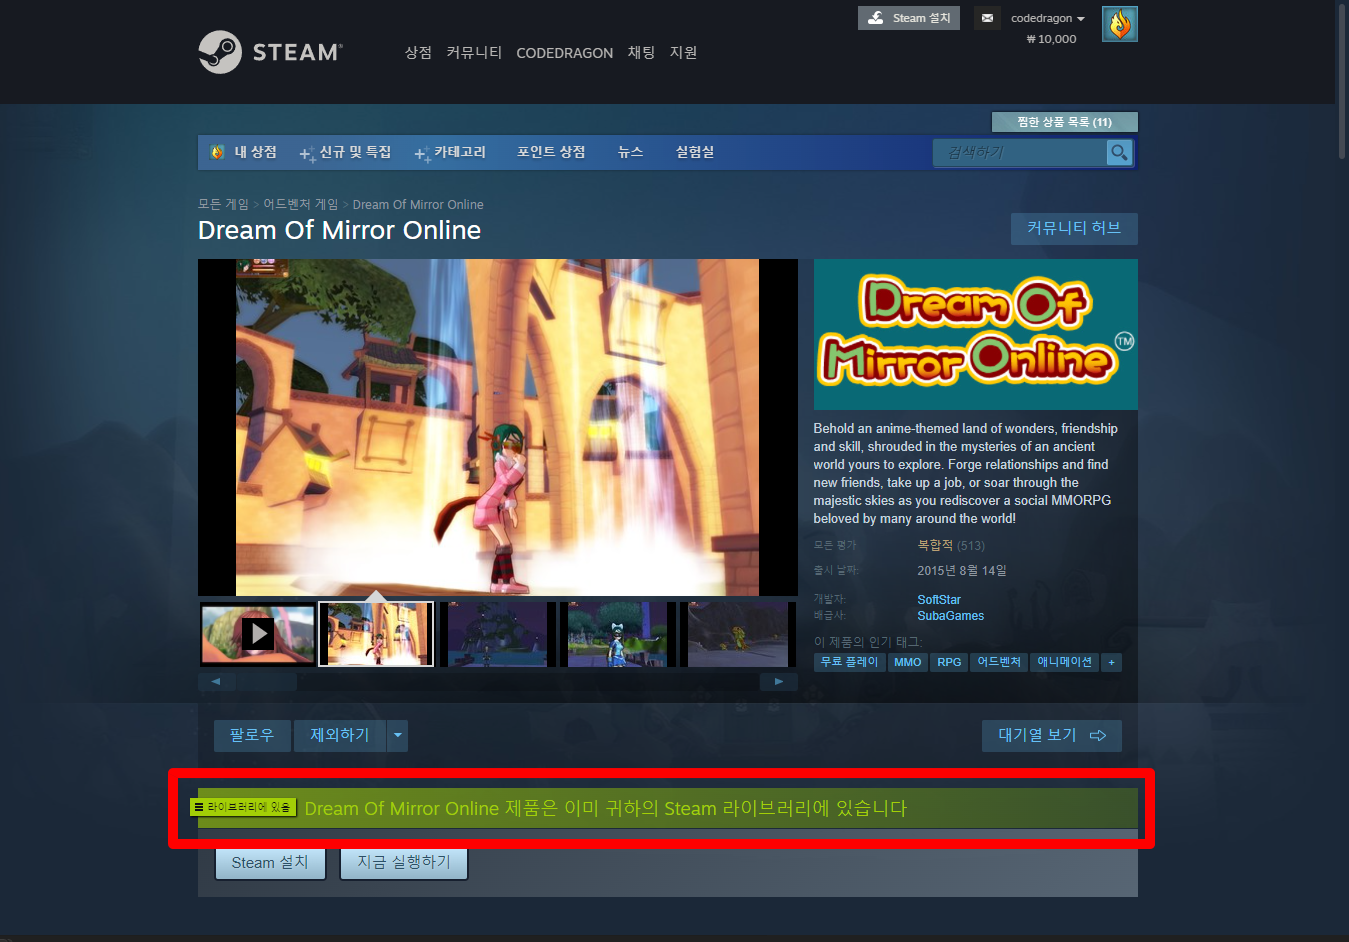Follow the Dream Of Mirror Online breadcrumb

(418, 204)
